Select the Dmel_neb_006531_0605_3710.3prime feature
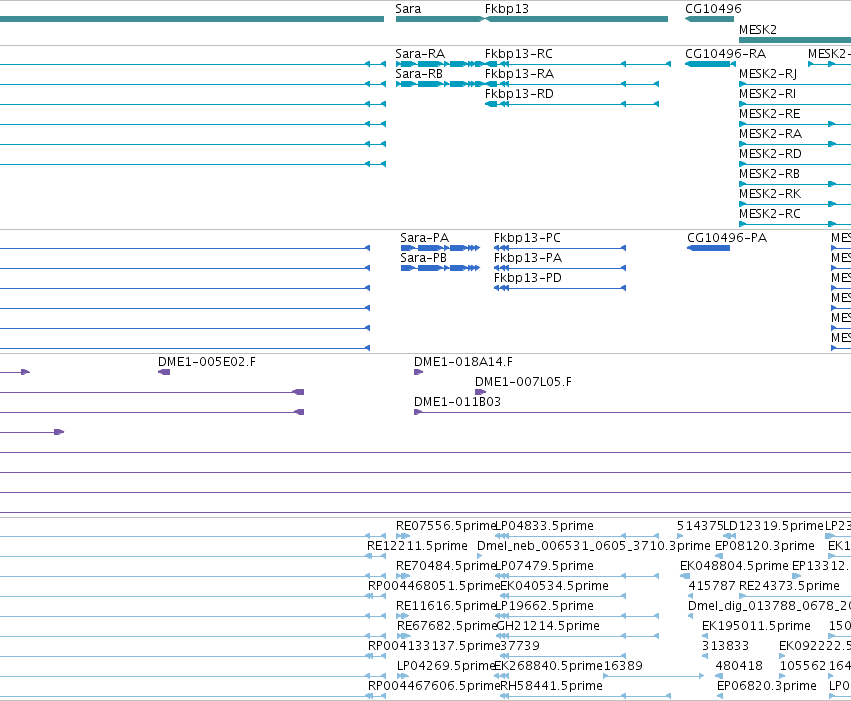The image size is (851, 701). [479, 556]
